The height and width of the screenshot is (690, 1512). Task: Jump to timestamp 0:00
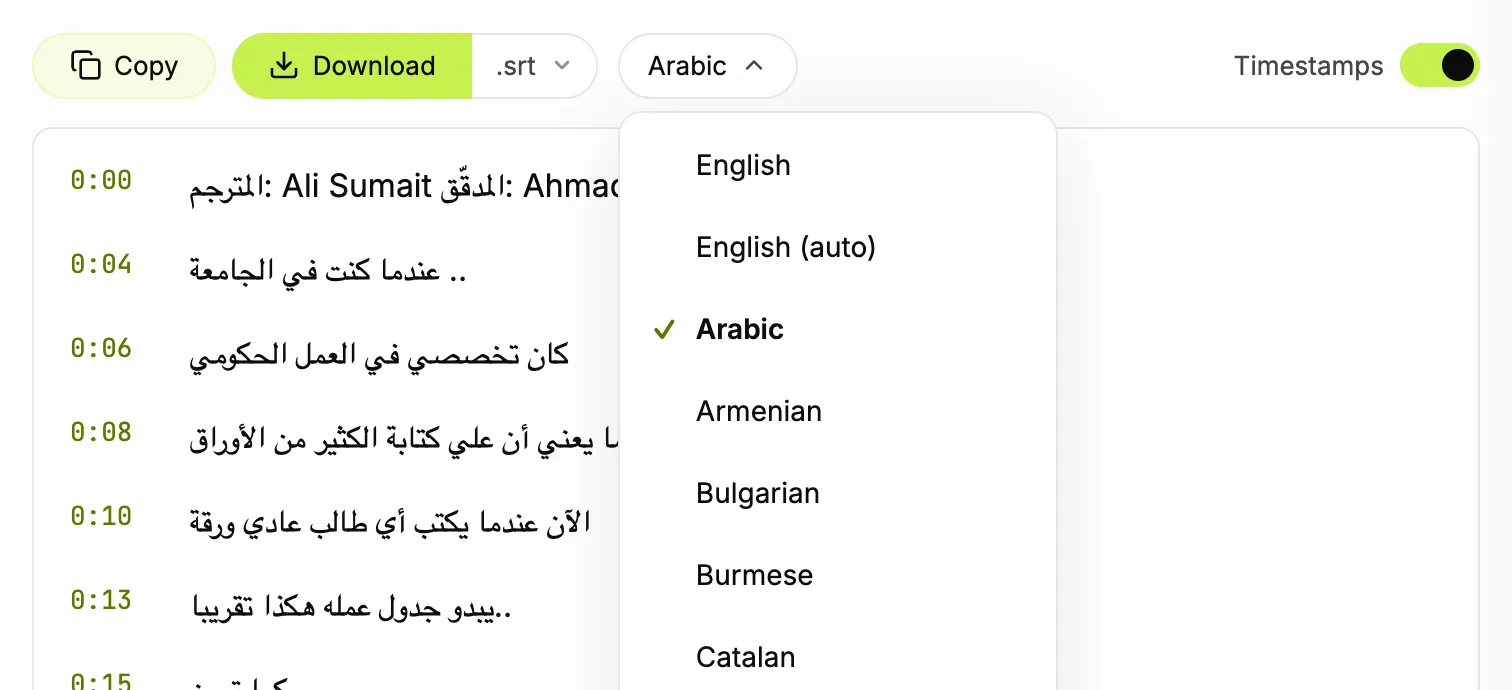pyautogui.click(x=101, y=181)
